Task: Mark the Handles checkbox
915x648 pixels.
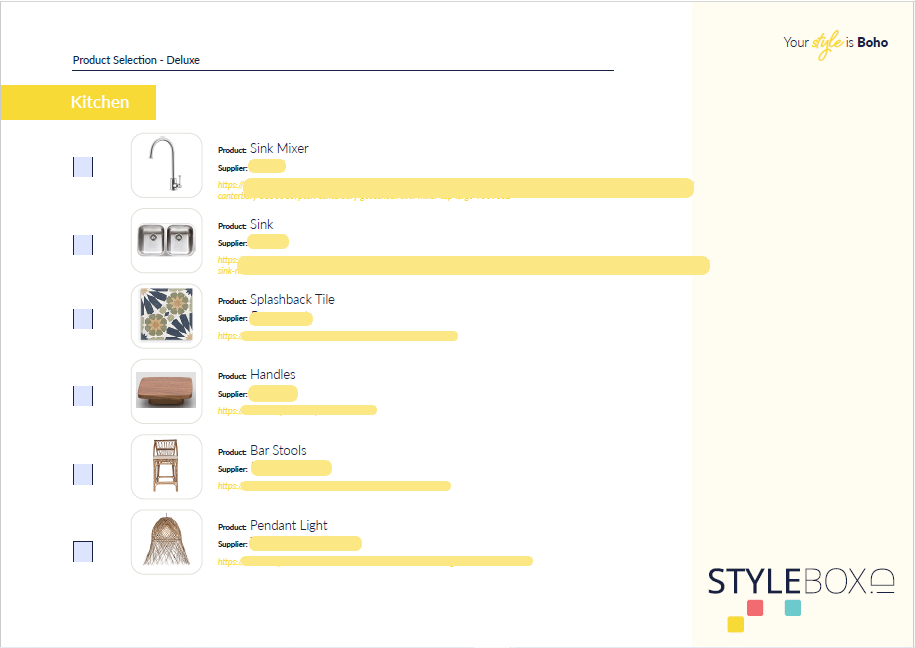Action: pyautogui.click(x=83, y=396)
